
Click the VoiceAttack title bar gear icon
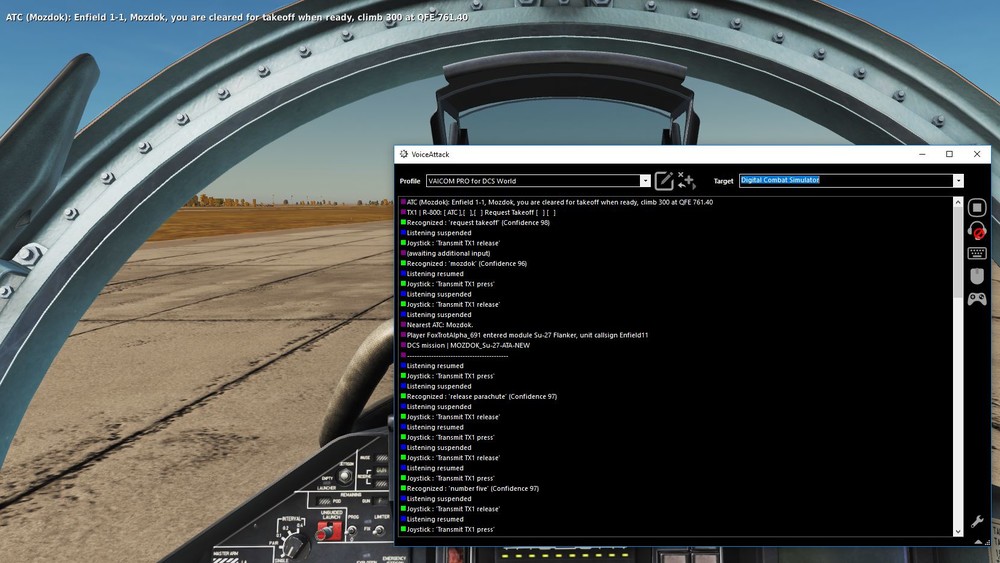click(x=403, y=154)
